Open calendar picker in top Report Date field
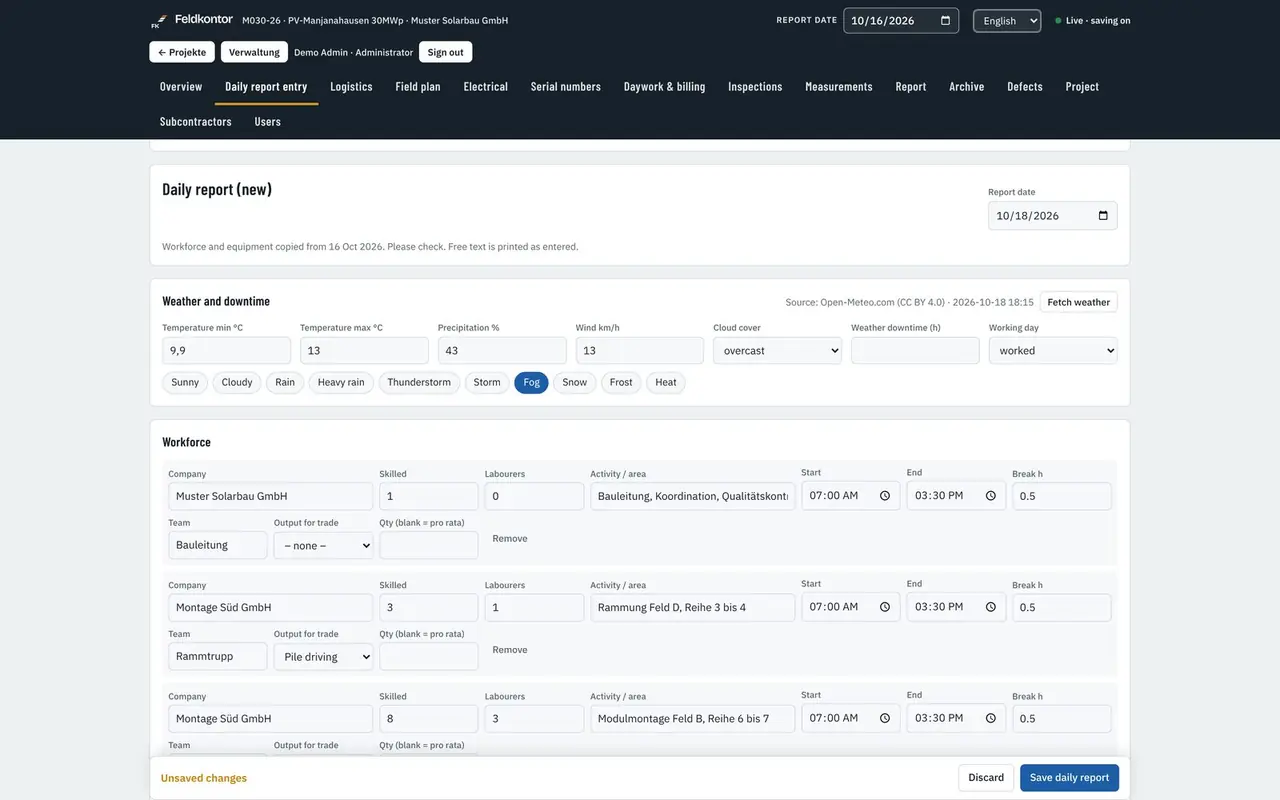 [x=945, y=20]
